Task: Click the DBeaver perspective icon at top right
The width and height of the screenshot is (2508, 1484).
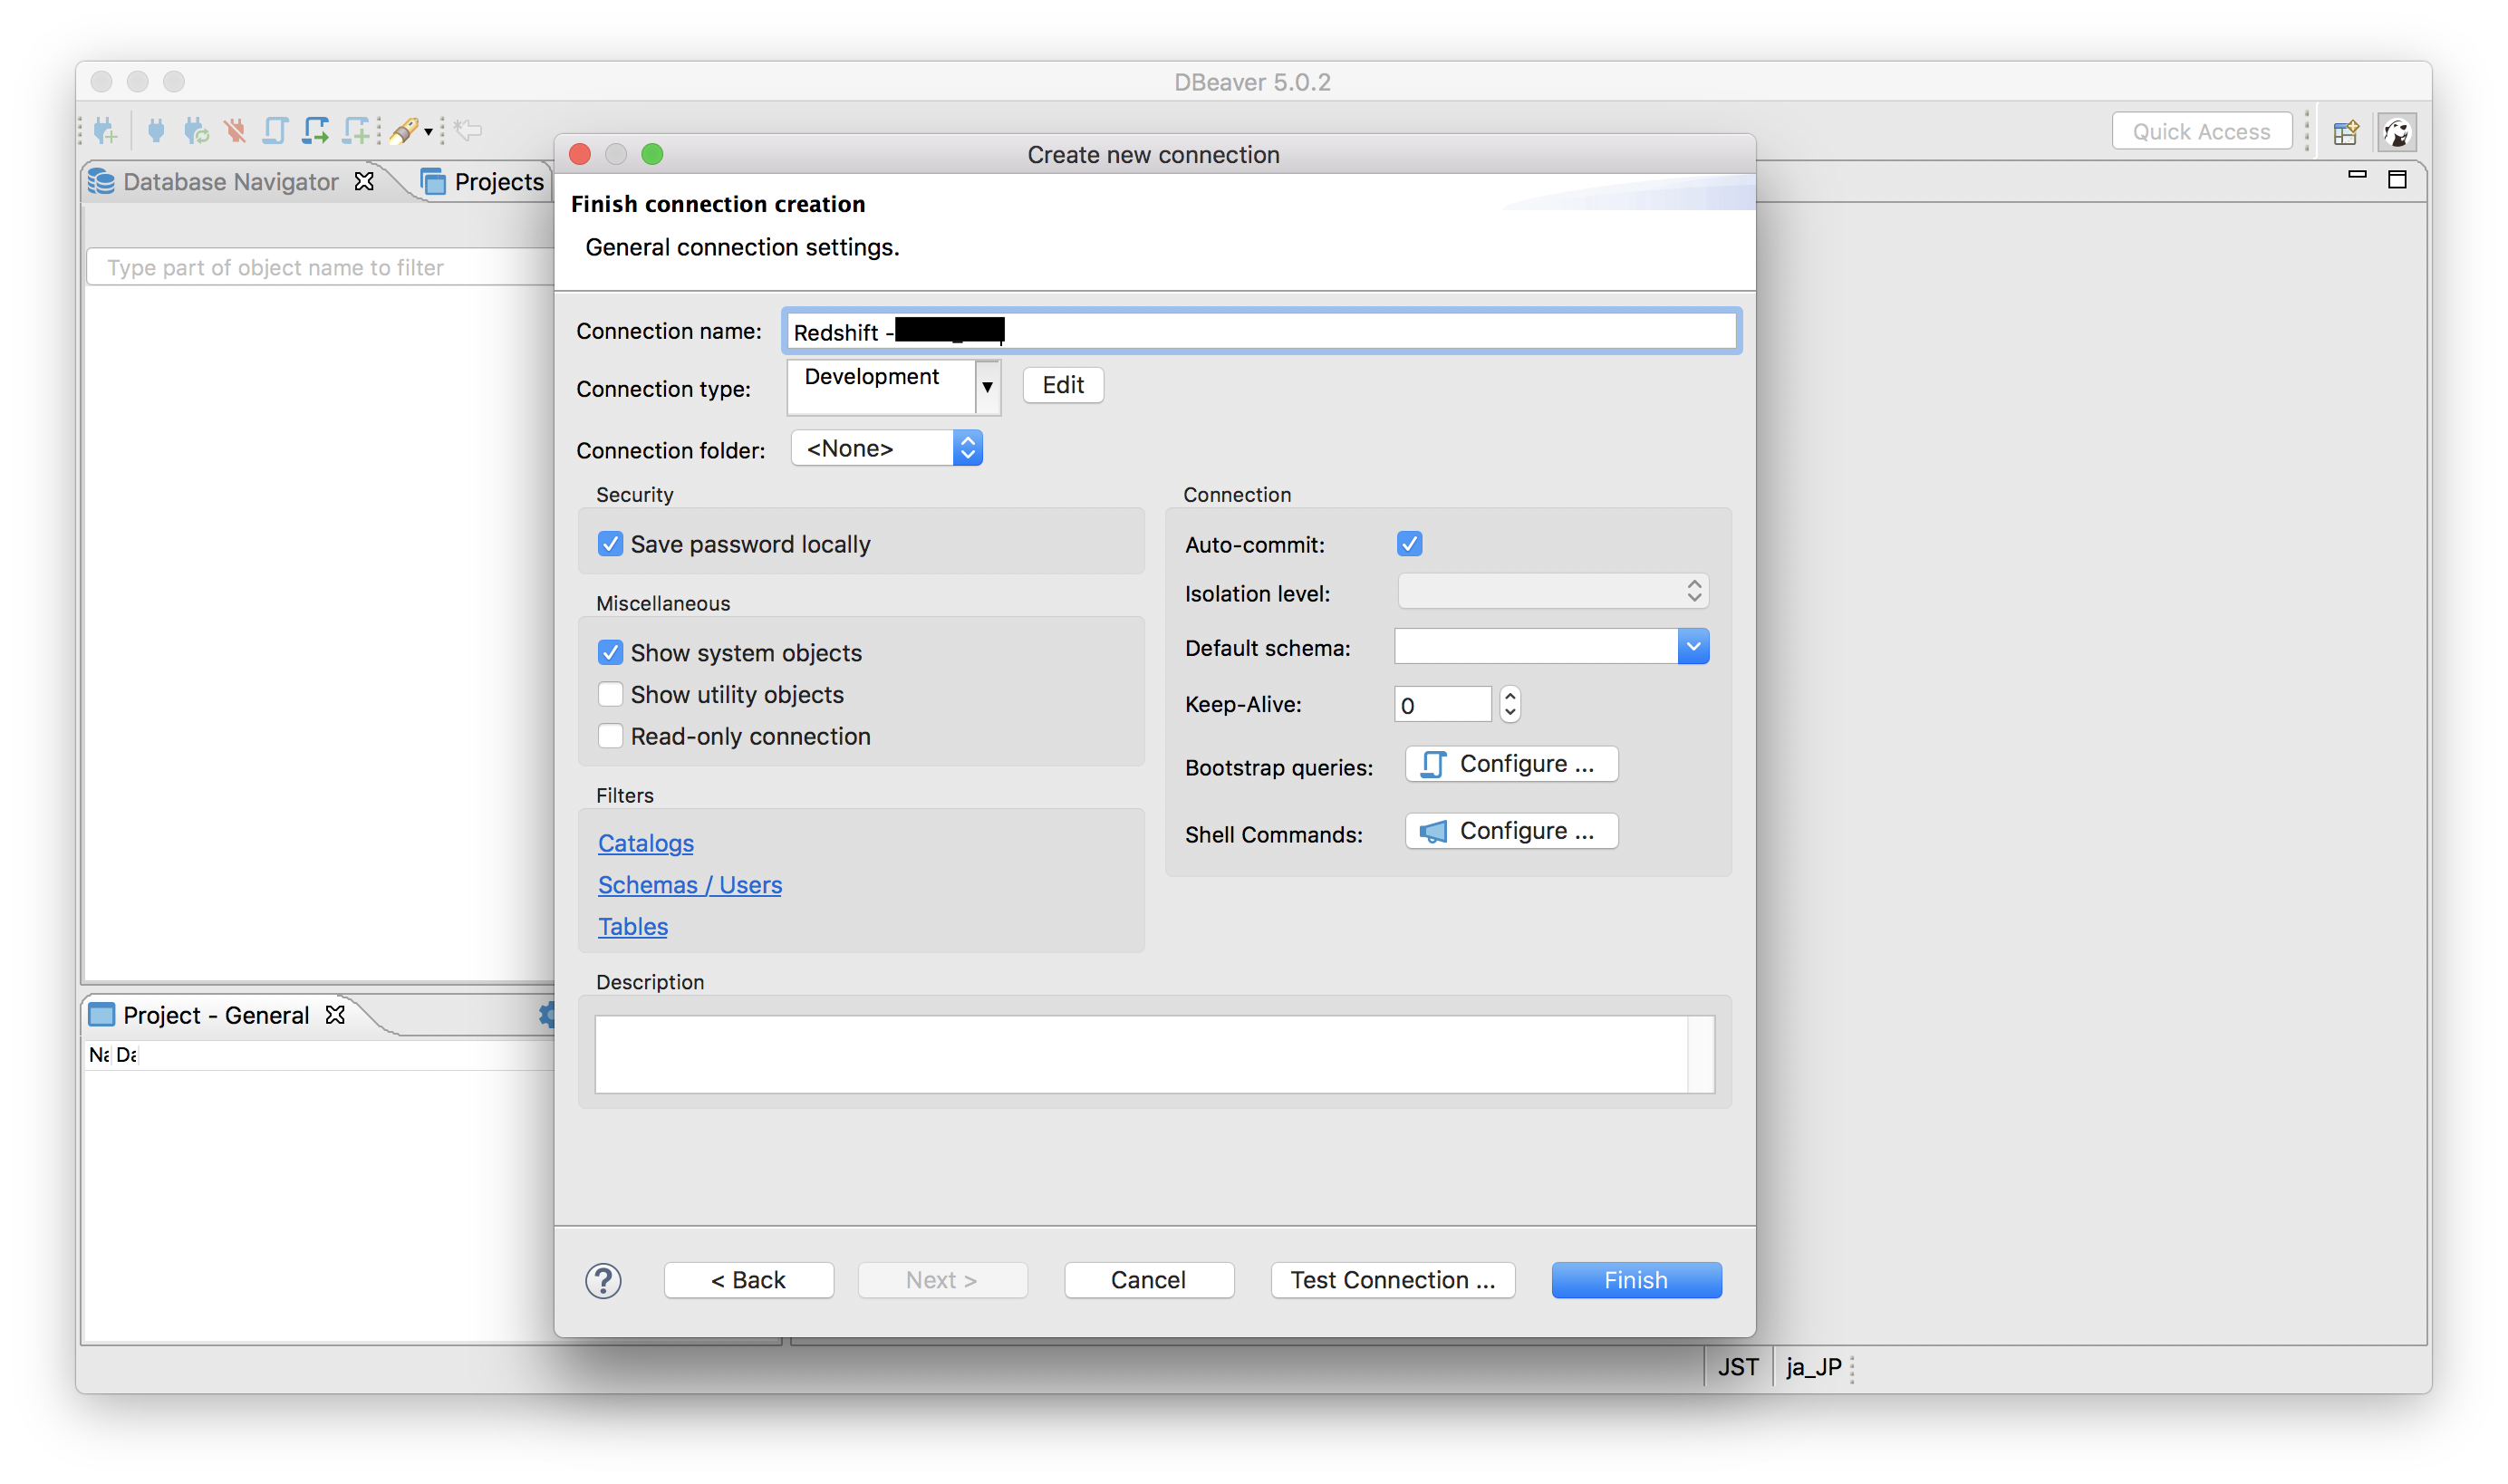Action: (2397, 132)
